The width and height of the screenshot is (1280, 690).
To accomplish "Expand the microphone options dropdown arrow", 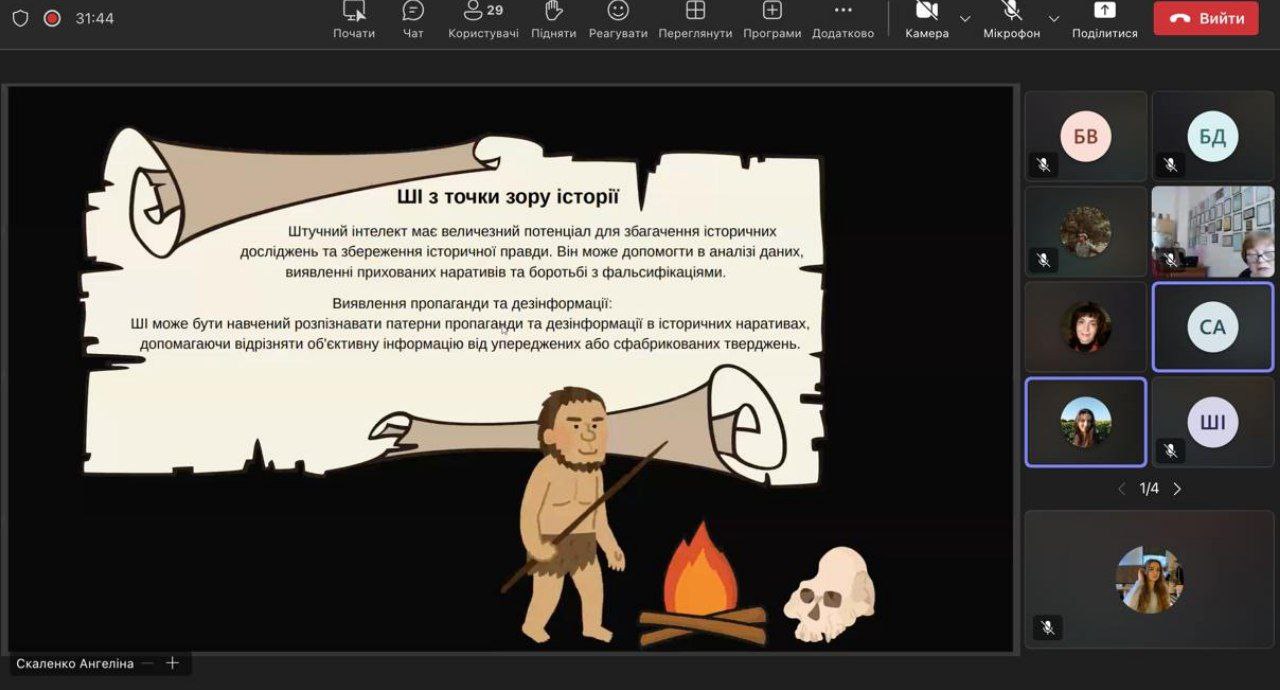I will [x=1053, y=19].
